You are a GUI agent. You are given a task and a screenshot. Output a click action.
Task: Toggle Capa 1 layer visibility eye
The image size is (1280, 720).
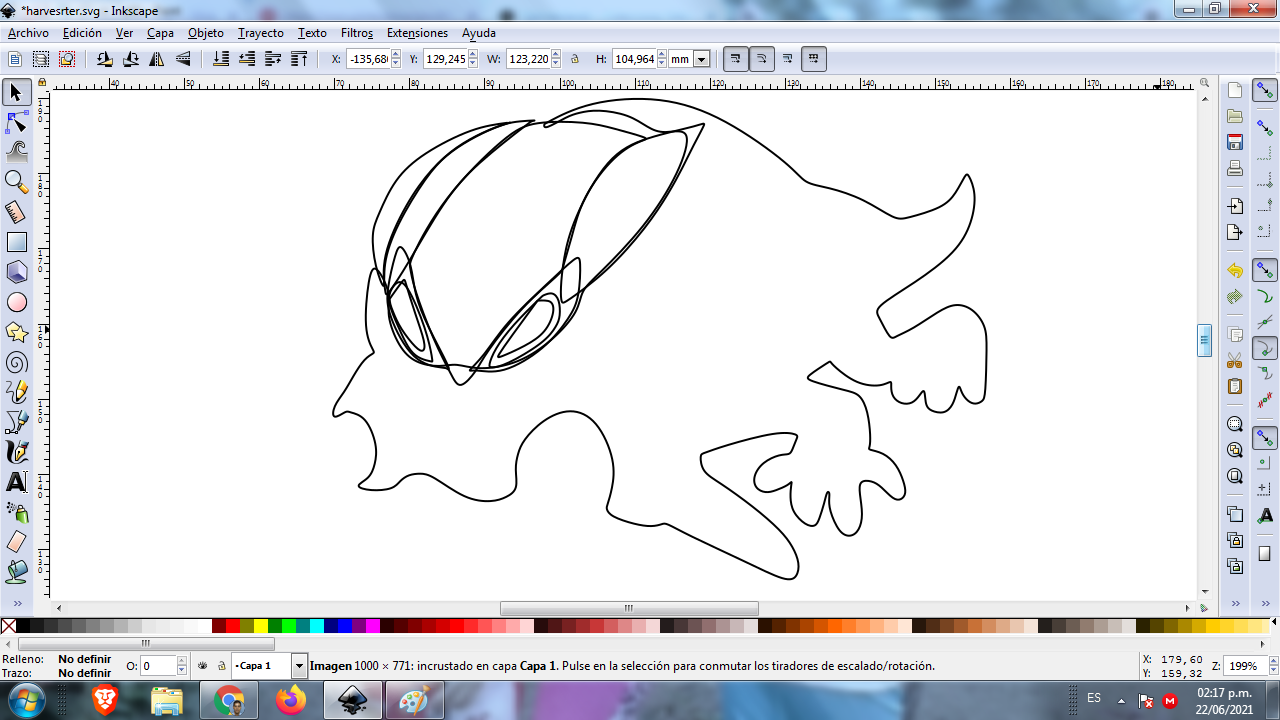point(203,665)
